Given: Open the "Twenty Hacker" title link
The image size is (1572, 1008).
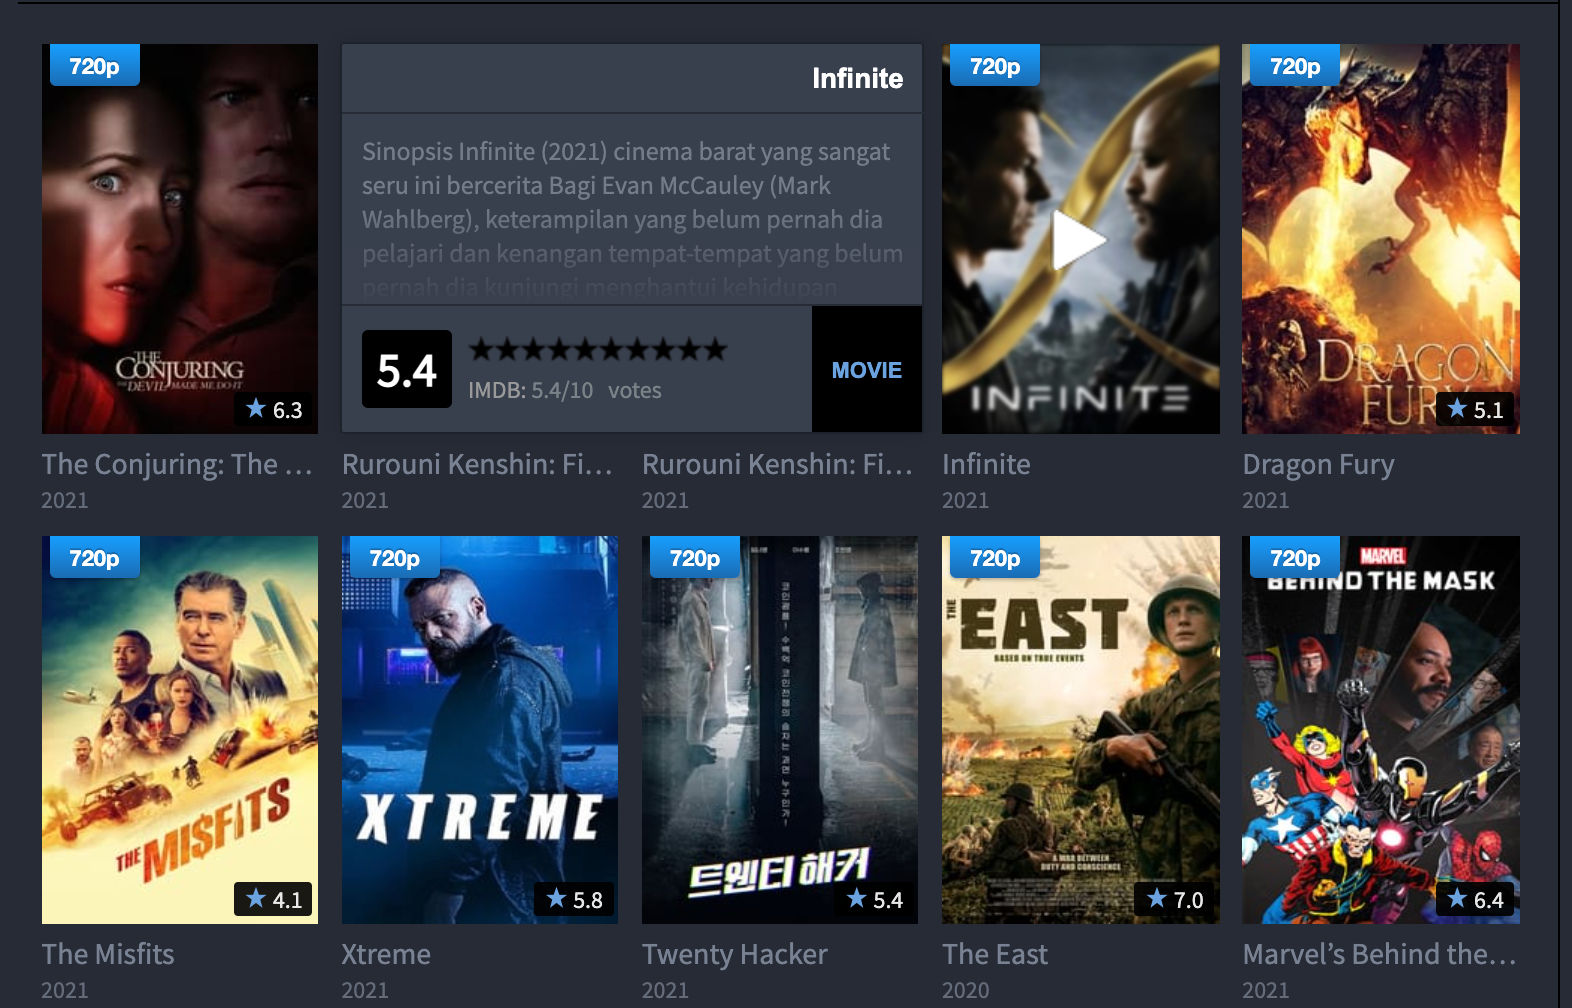Looking at the screenshot, I should pos(735,955).
